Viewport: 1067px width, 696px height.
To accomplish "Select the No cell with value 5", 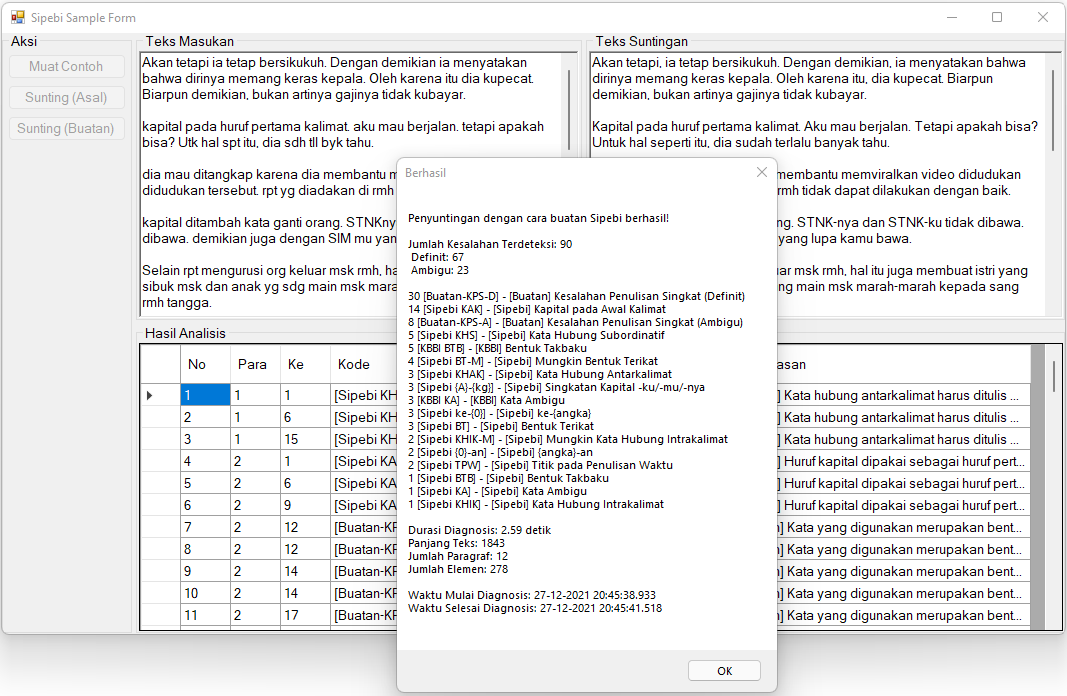I will coord(206,483).
